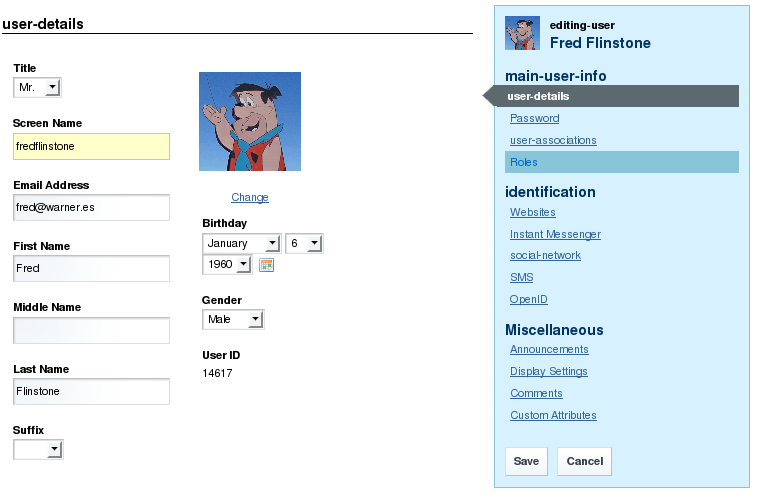Open the Custom Attributes link
The image size is (758, 498).
click(553, 415)
